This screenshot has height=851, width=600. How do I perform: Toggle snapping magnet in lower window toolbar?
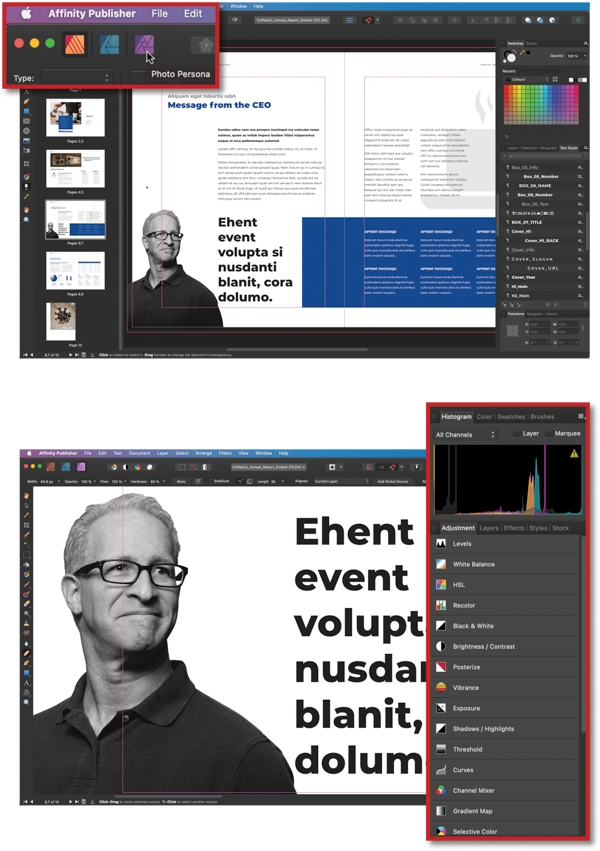393,467
